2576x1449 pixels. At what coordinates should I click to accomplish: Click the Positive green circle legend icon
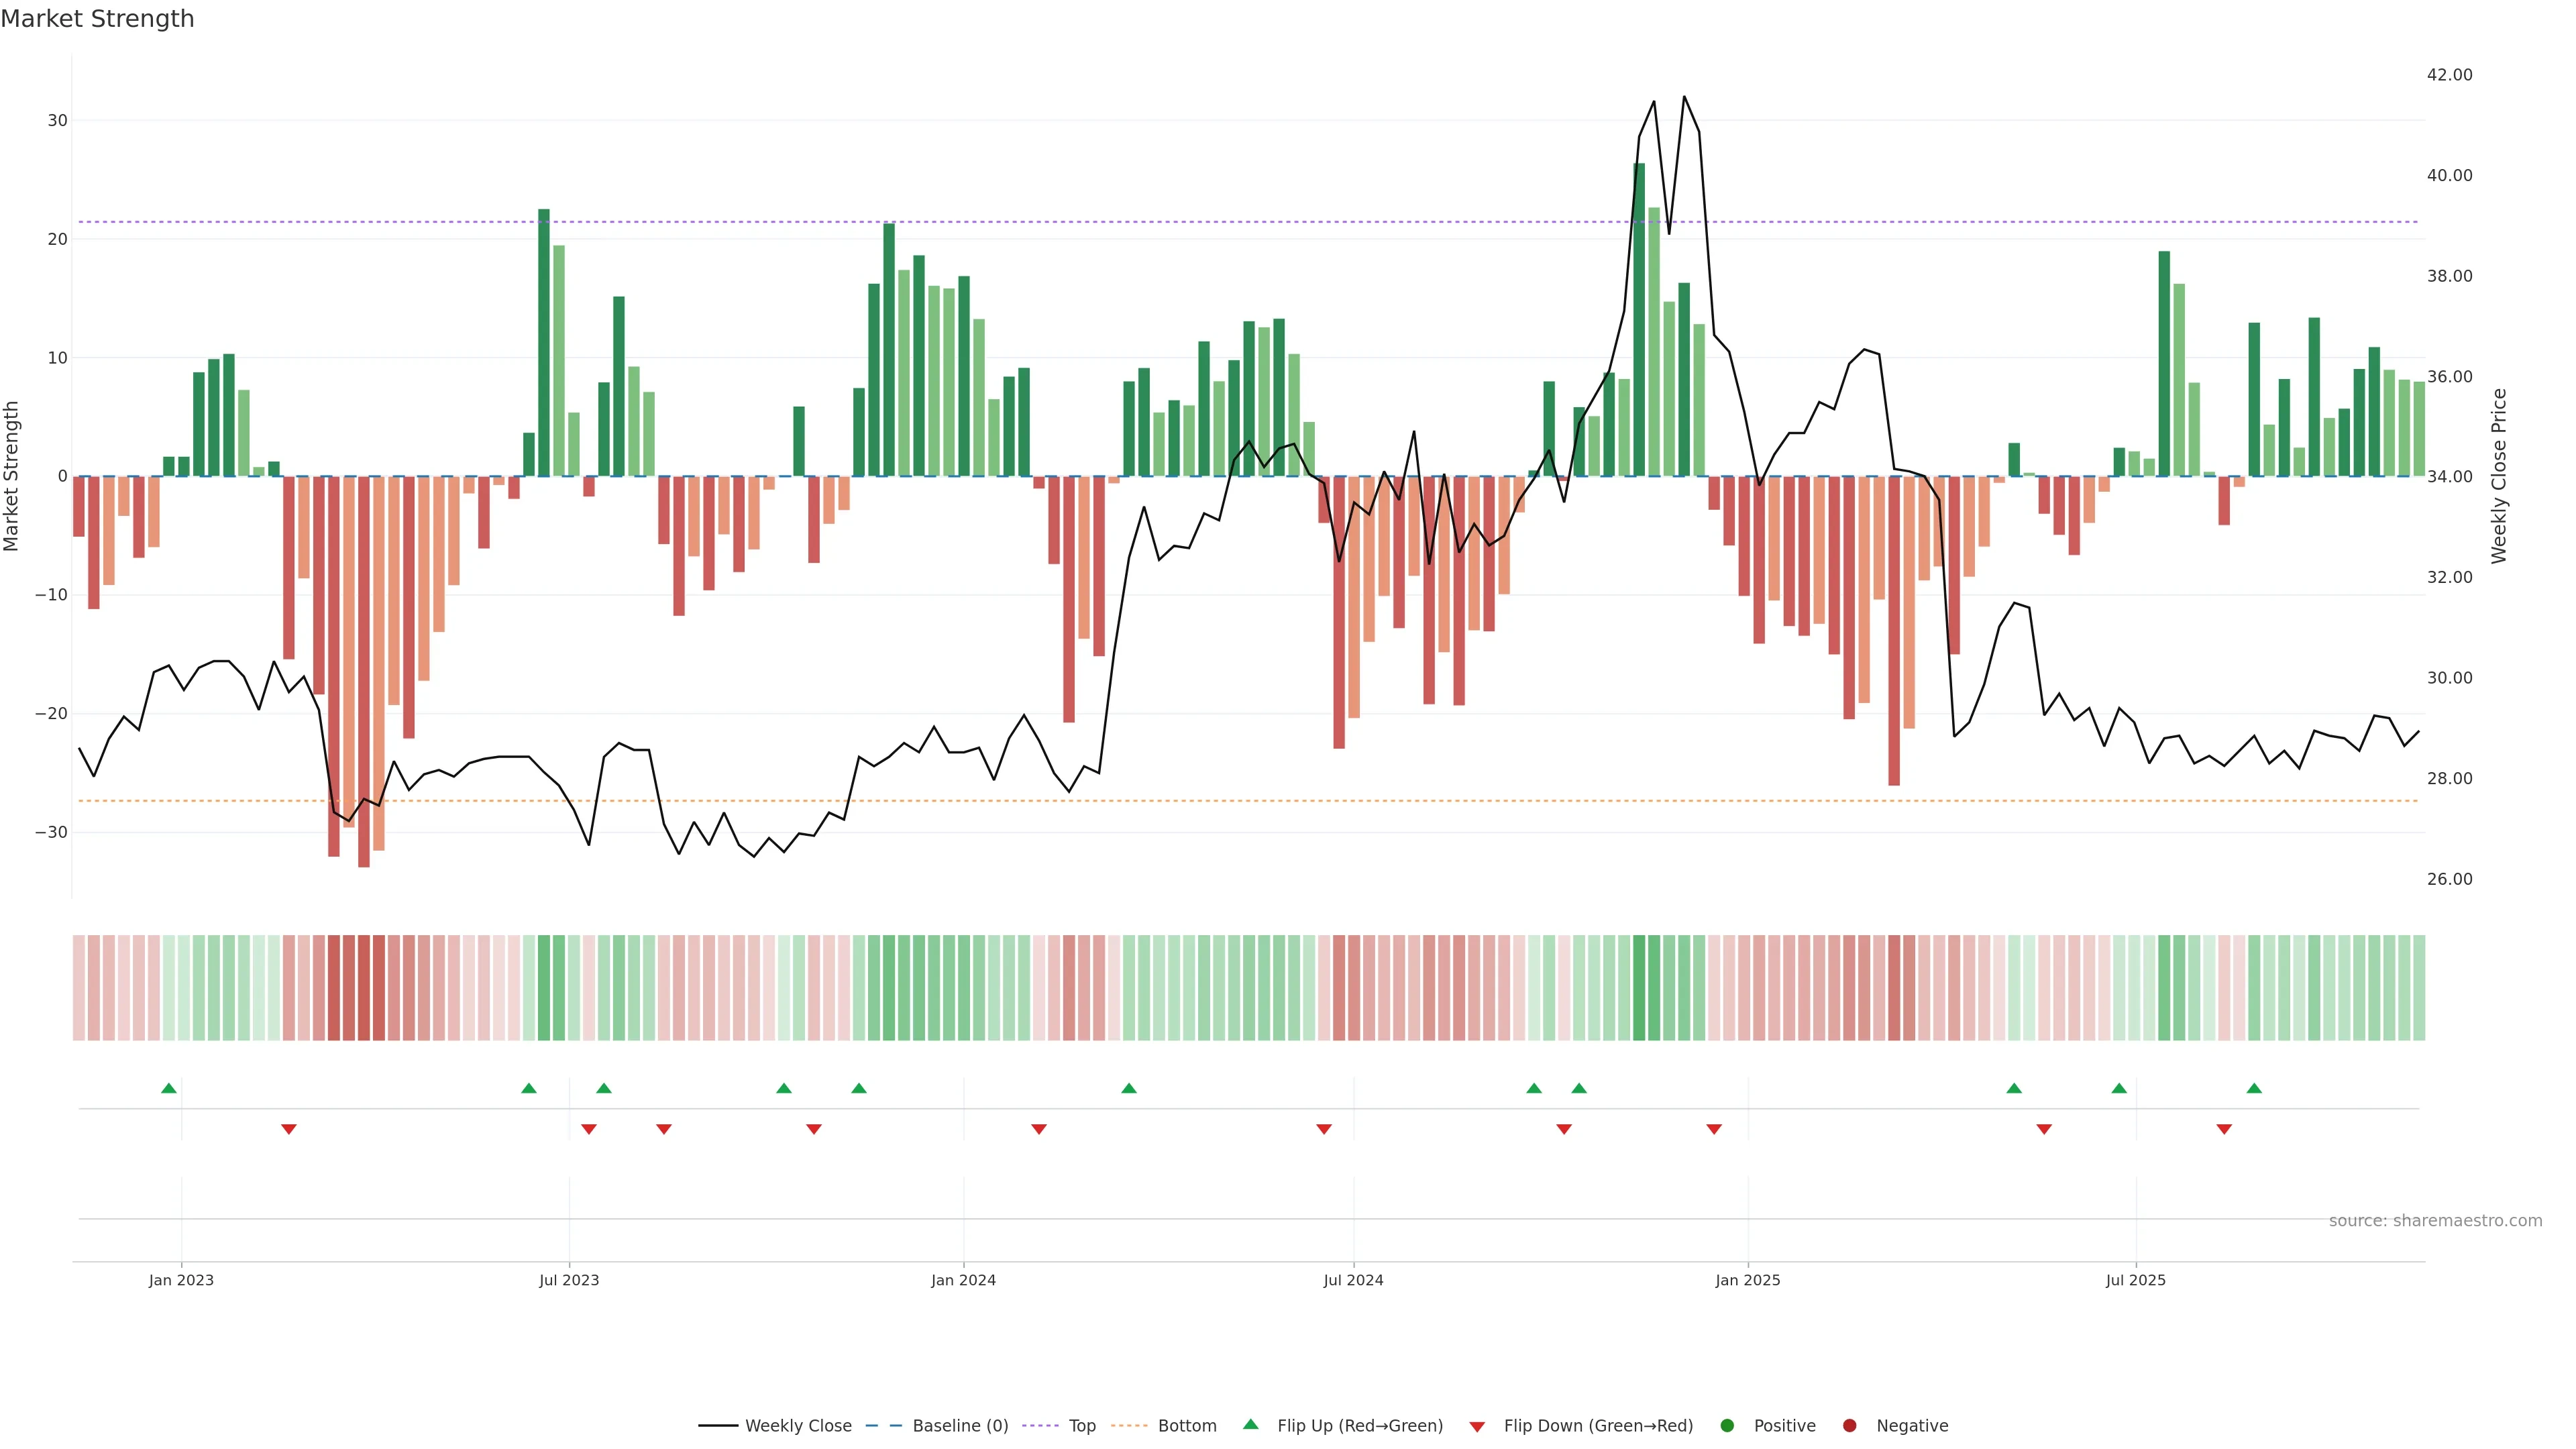pyautogui.click(x=1727, y=1426)
